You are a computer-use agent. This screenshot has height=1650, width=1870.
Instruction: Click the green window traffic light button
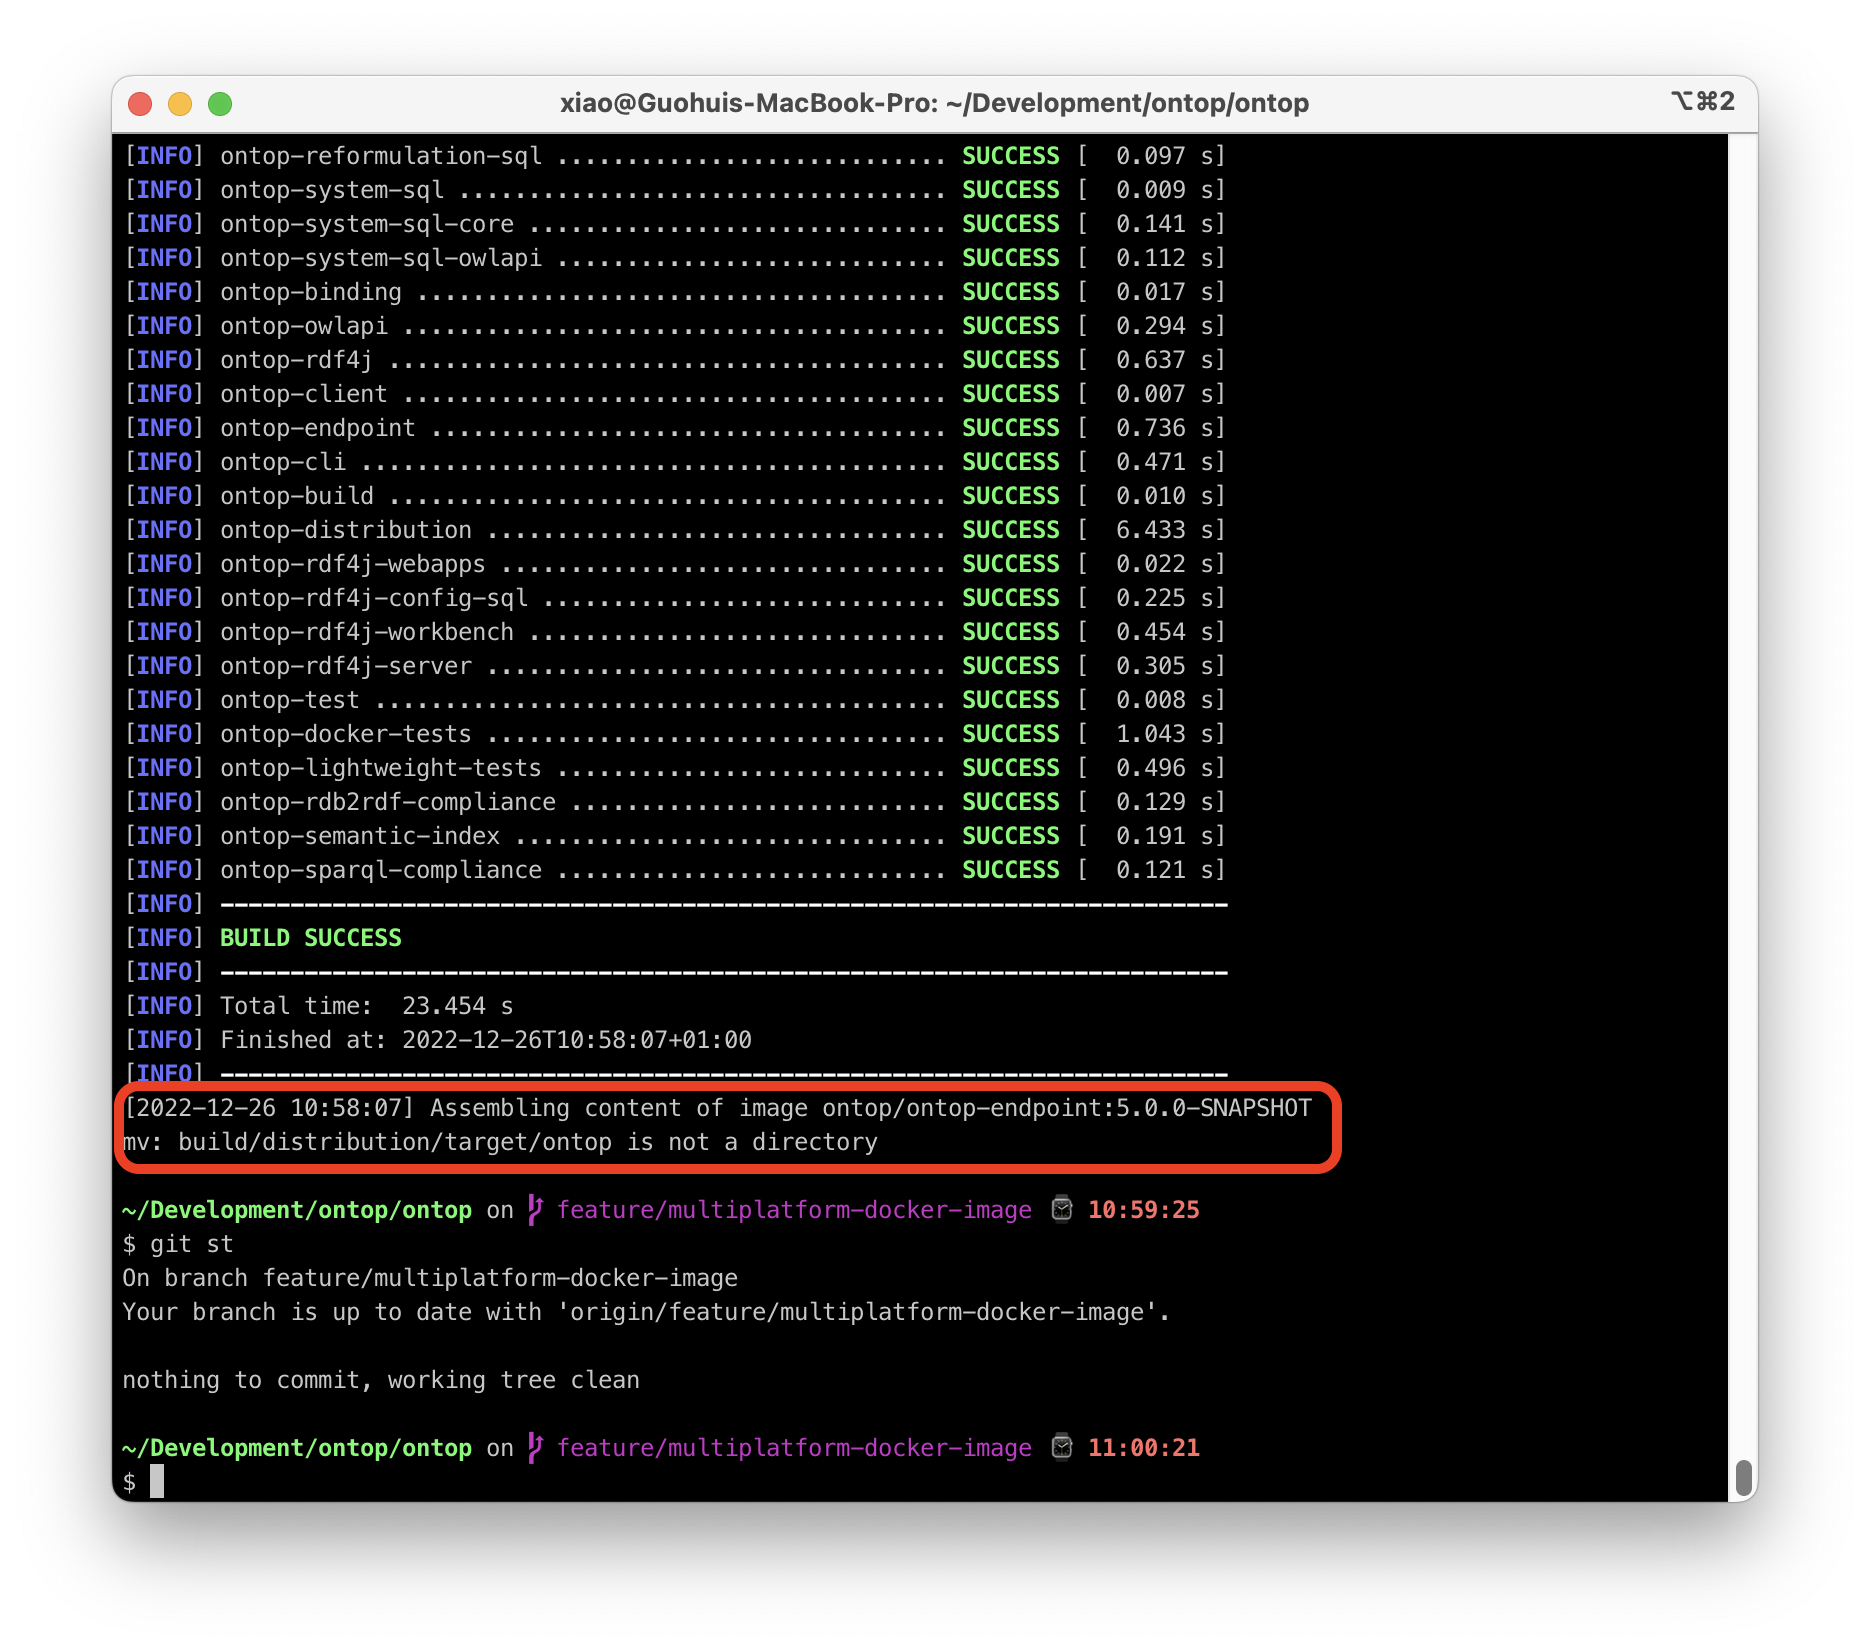tap(220, 103)
